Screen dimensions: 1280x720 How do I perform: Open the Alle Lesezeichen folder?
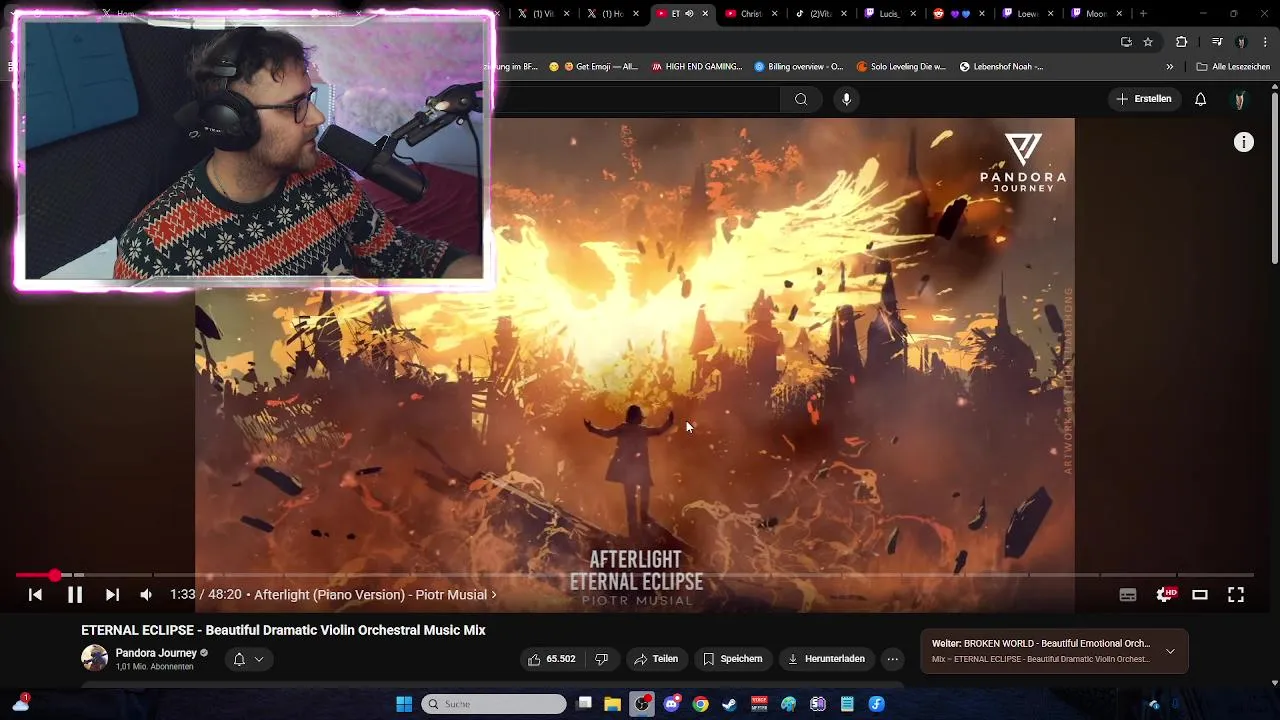[x=1233, y=67]
